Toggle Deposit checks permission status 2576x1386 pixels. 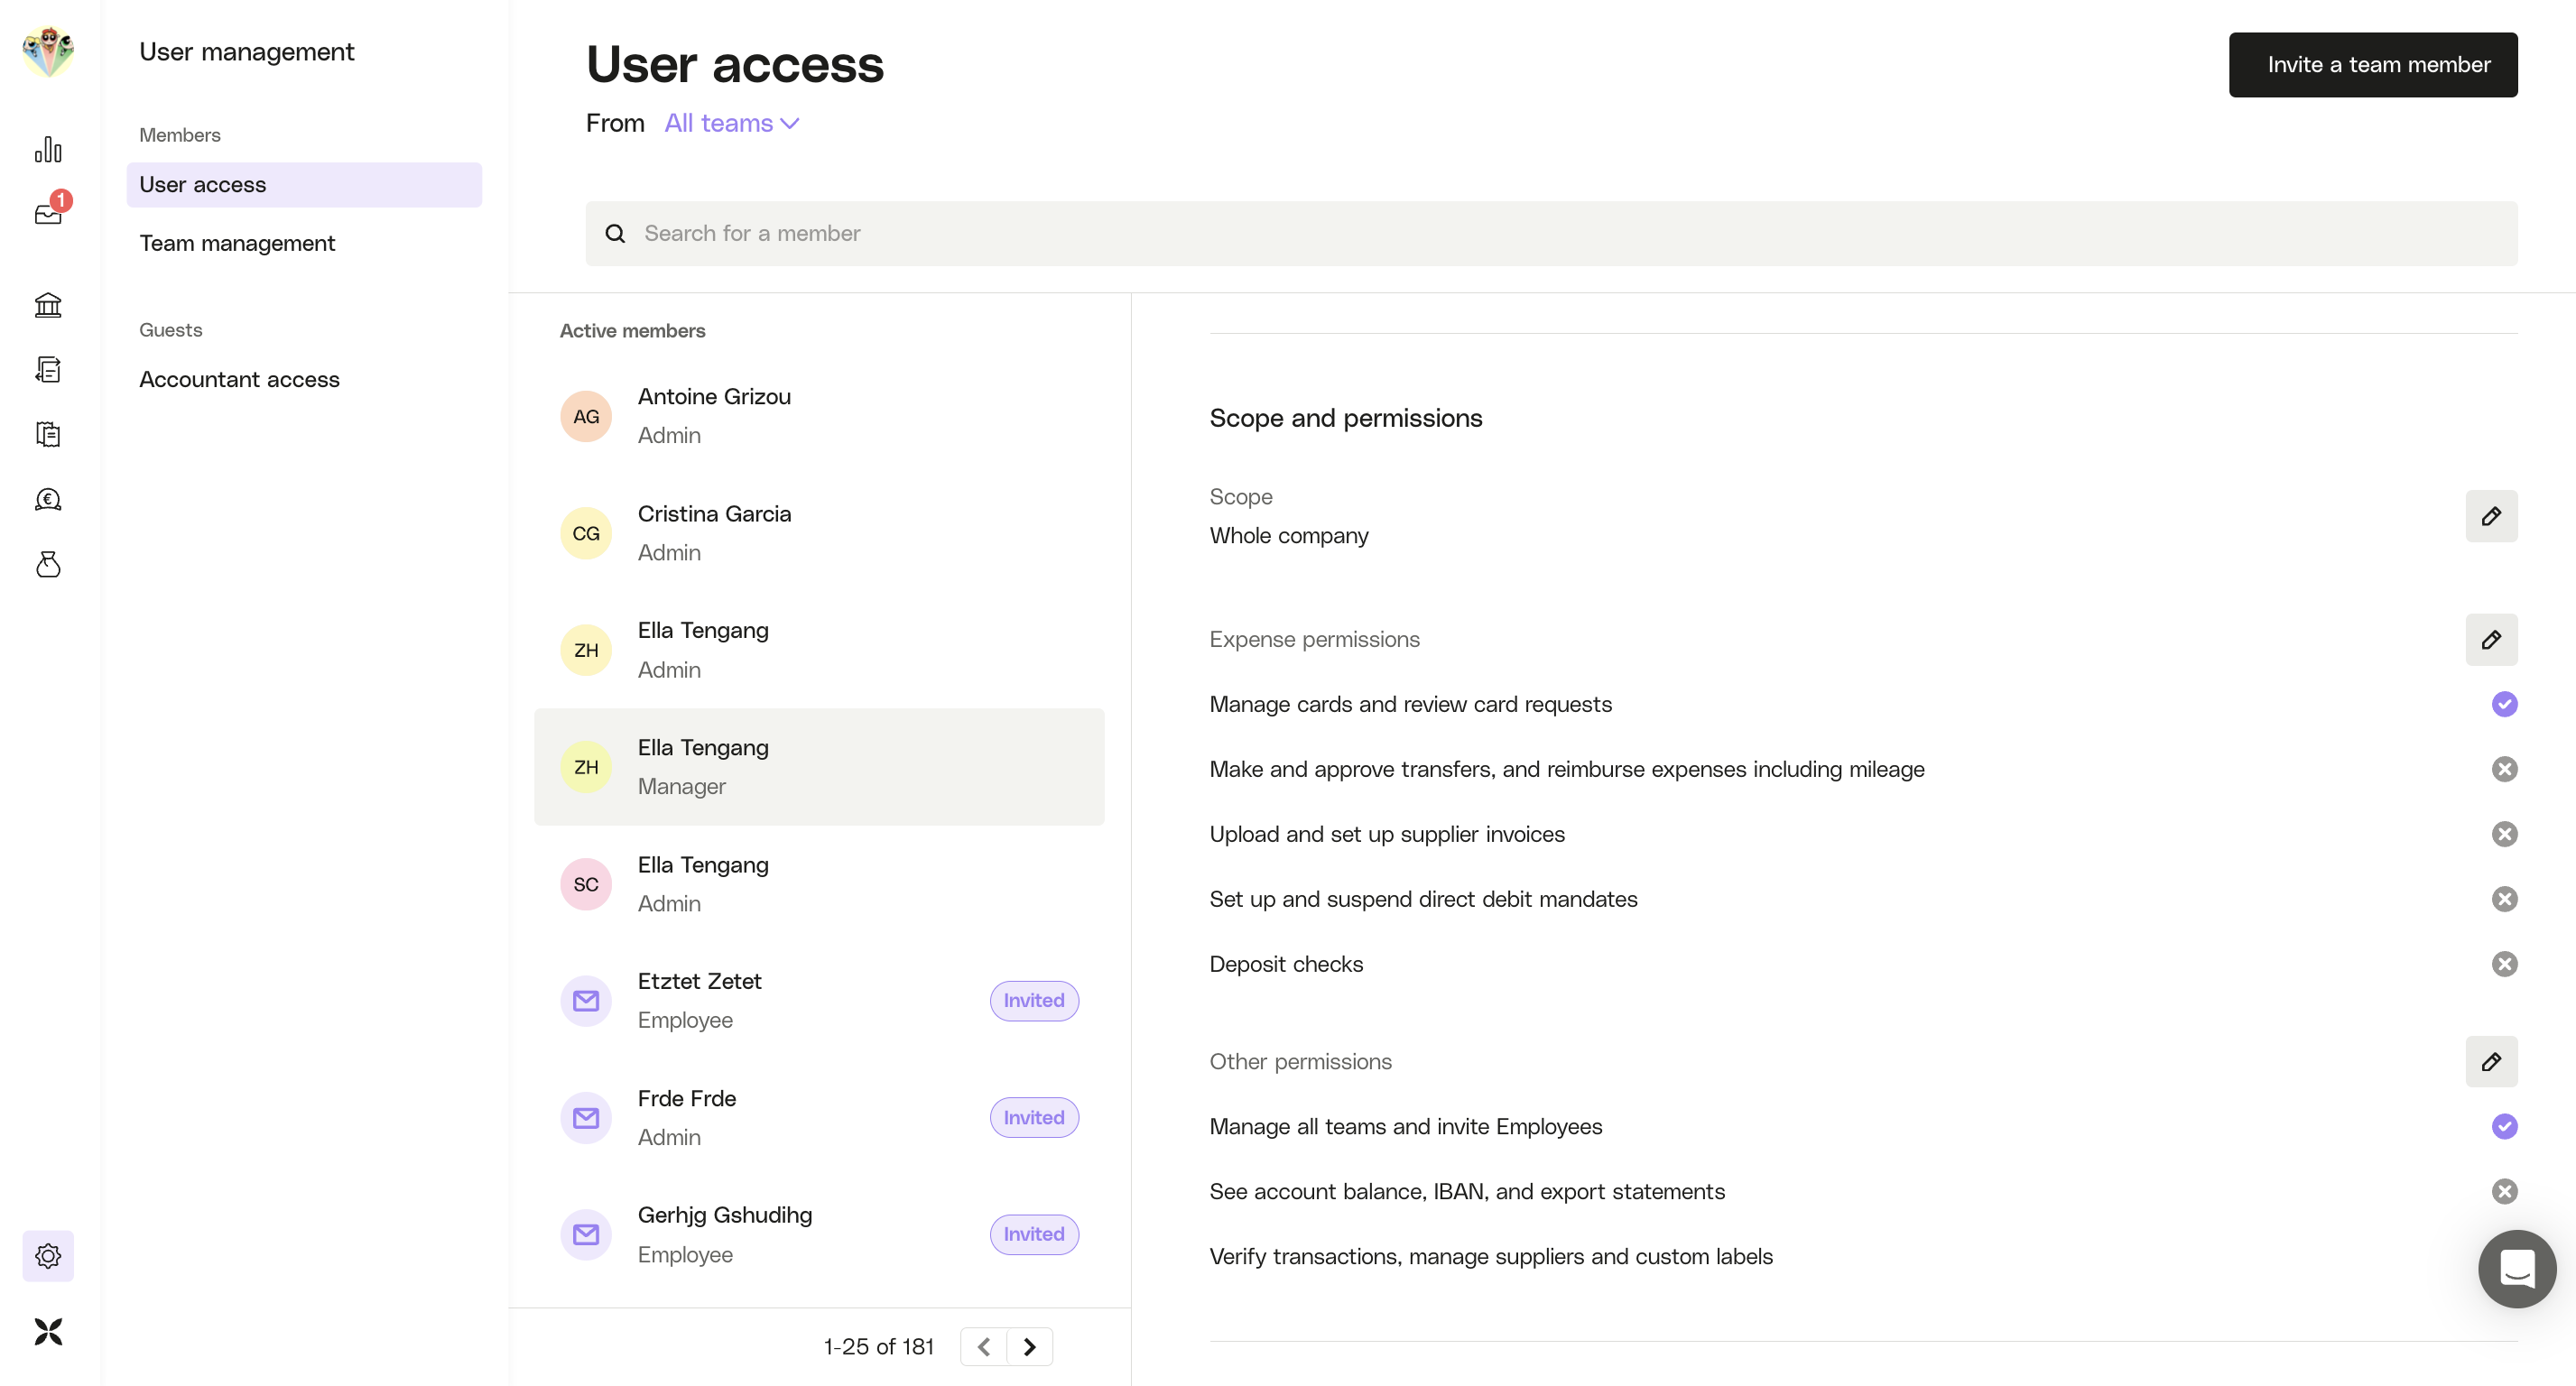(x=2504, y=964)
